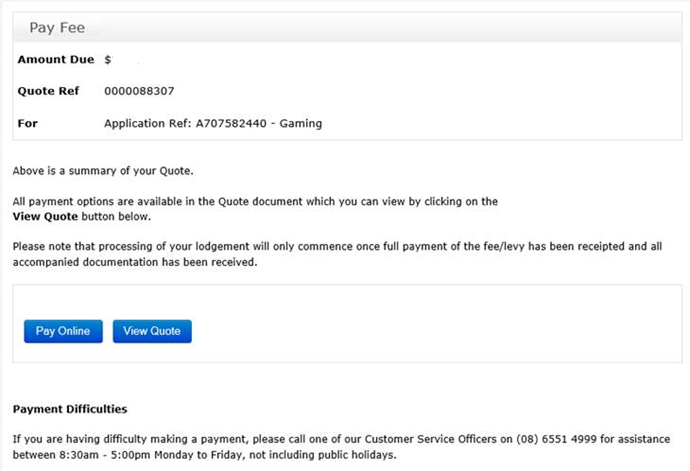Click Application Ref A707582440 - Gaming text
This screenshot has width=690, height=471.
213,124
